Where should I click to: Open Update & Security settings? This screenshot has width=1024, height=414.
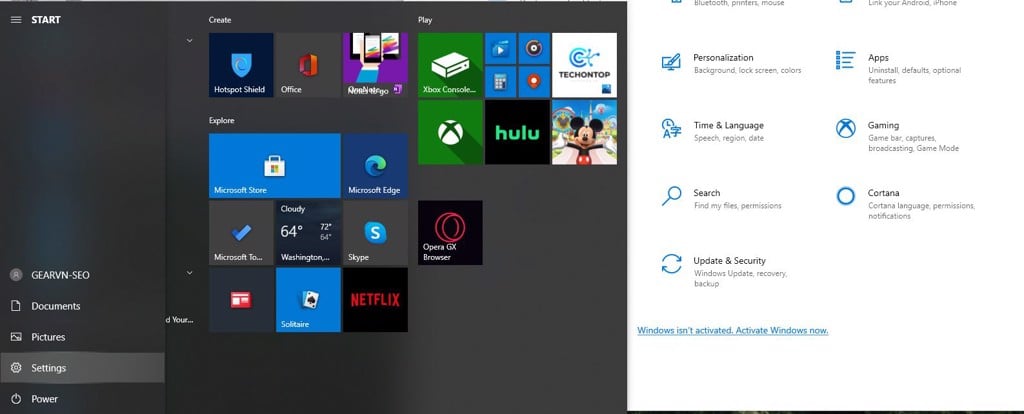click(726, 271)
